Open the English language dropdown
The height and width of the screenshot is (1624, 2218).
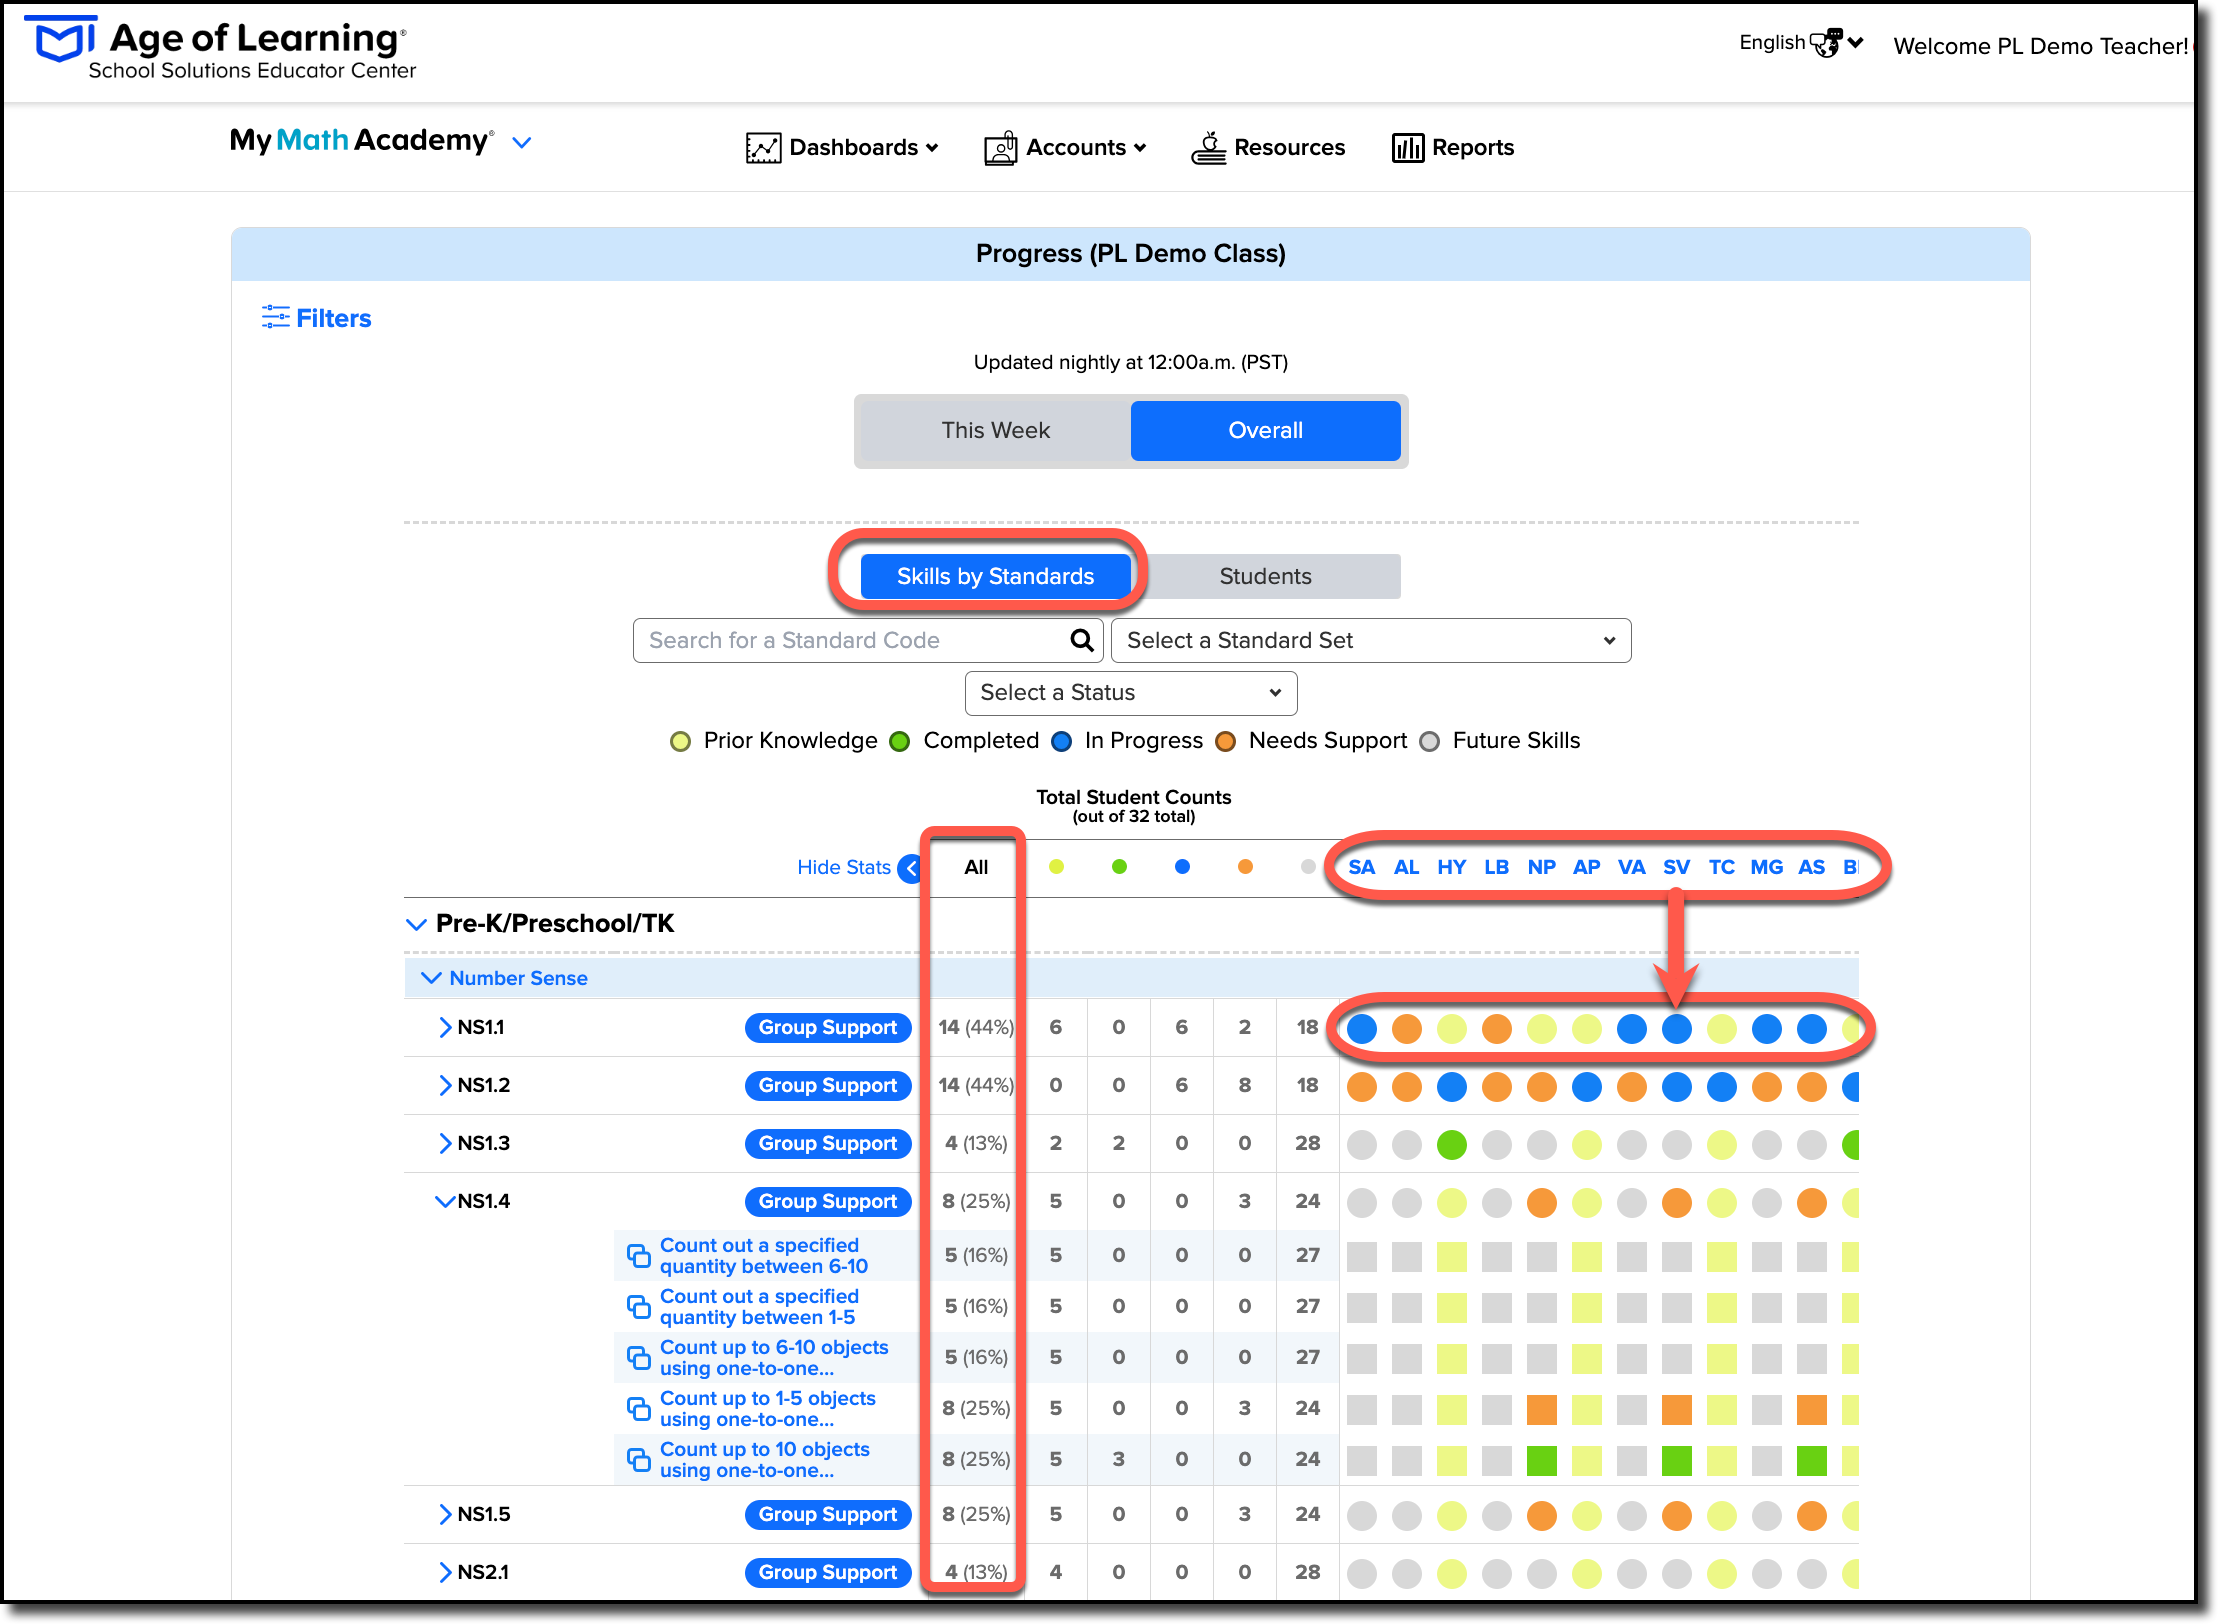tap(1801, 43)
